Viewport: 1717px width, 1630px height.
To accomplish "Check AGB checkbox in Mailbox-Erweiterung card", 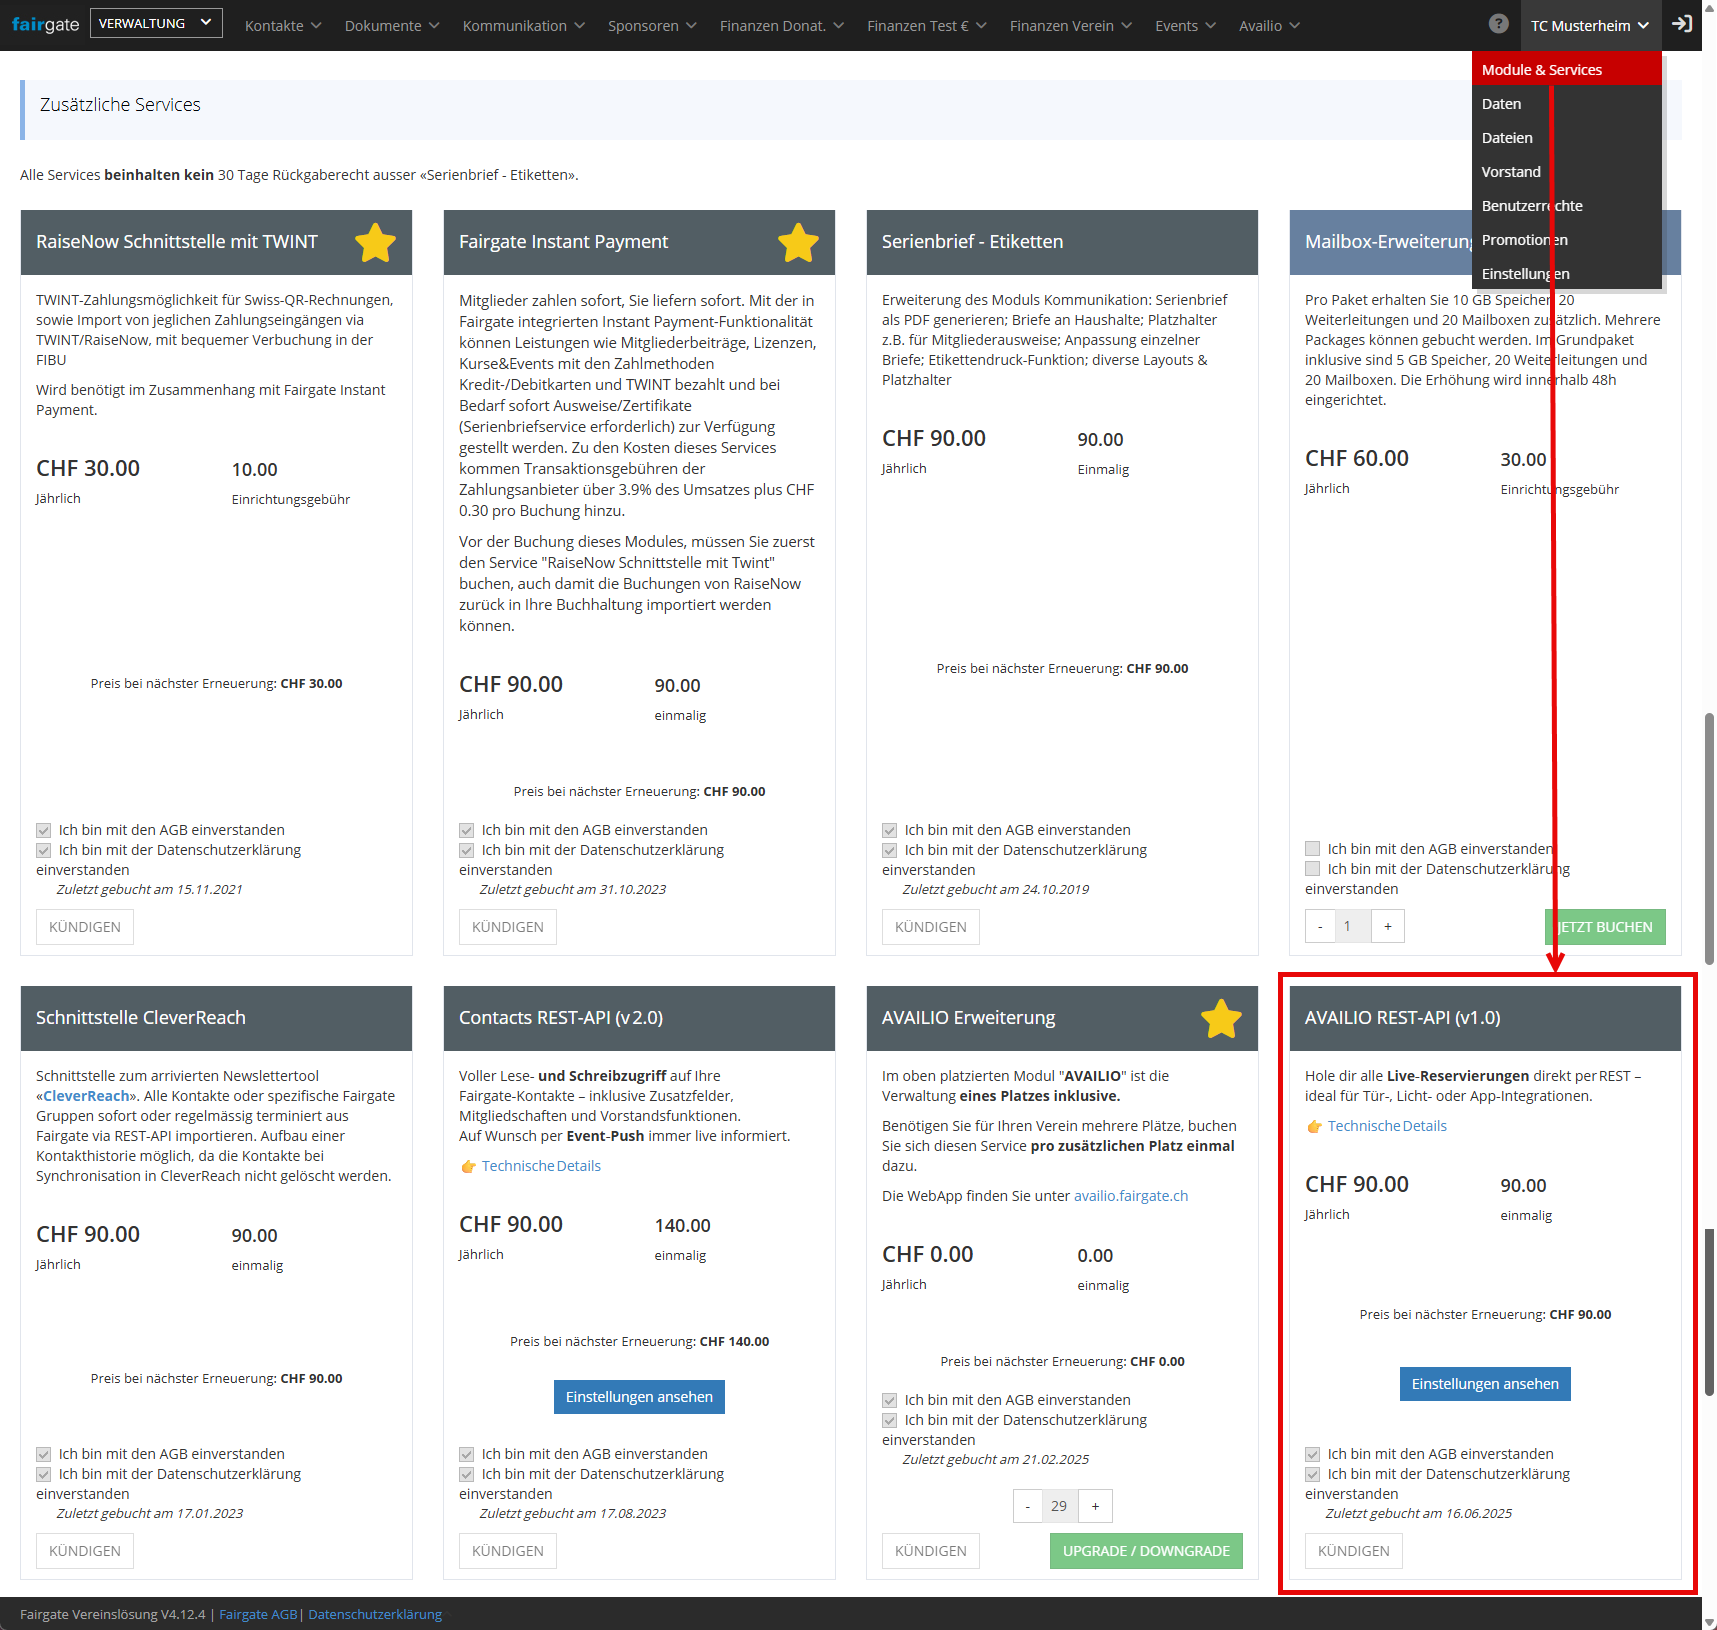I will (x=1312, y=849).
